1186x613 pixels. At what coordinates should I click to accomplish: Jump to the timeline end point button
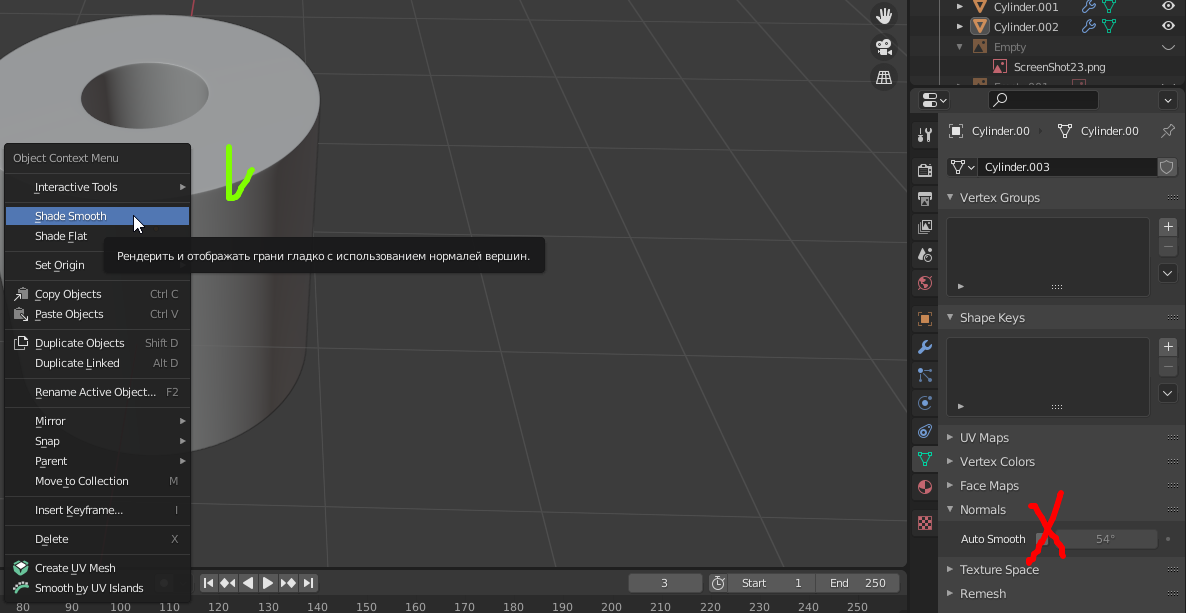click(x=308, y=583)
